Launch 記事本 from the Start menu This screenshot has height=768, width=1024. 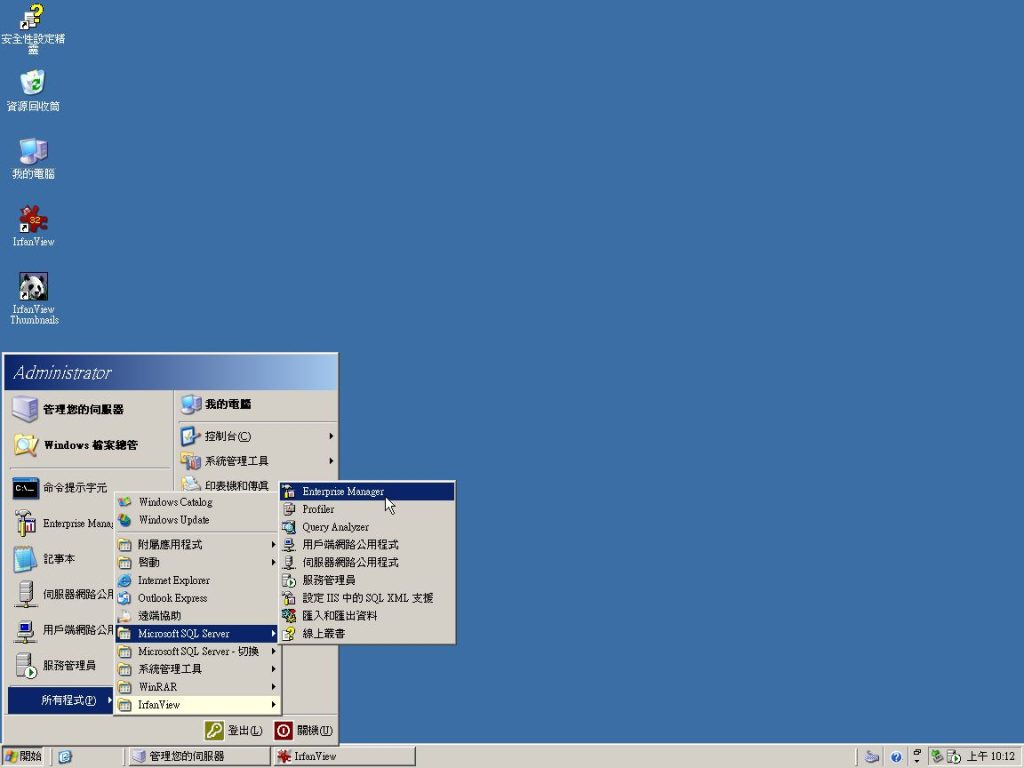[x=58, y=559]
